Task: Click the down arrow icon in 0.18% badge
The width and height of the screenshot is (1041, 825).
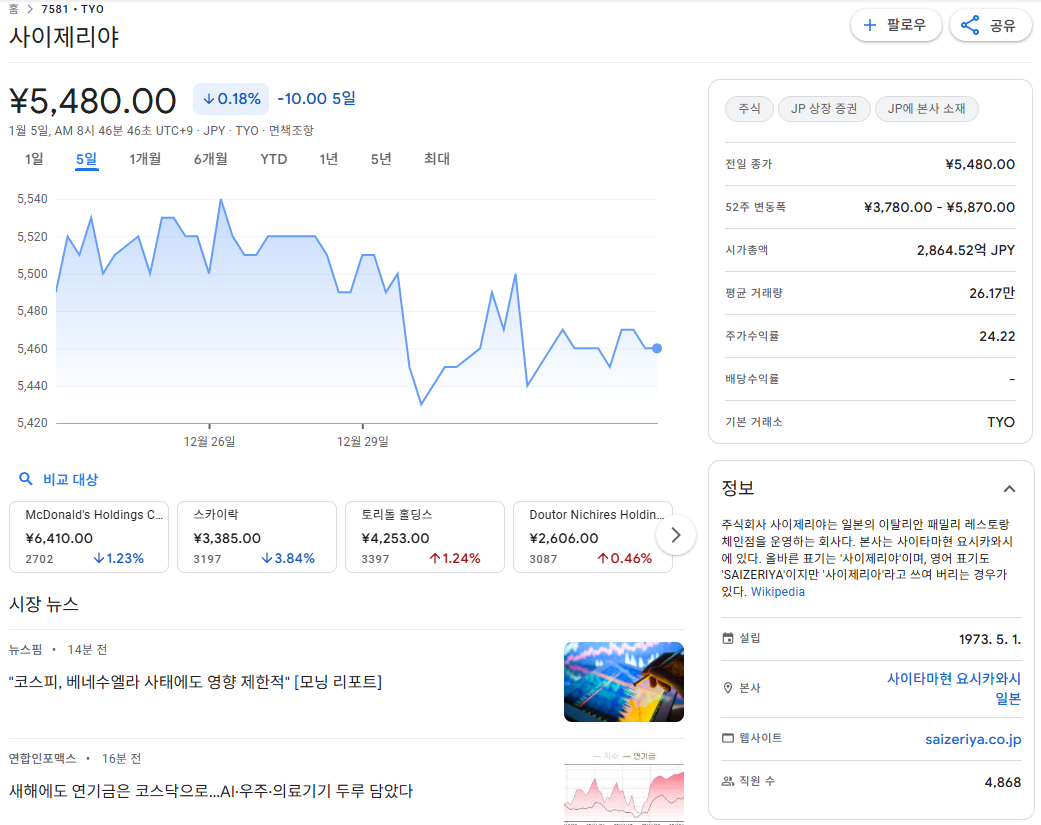Action: pyautogui.click(x=208, y=99)
